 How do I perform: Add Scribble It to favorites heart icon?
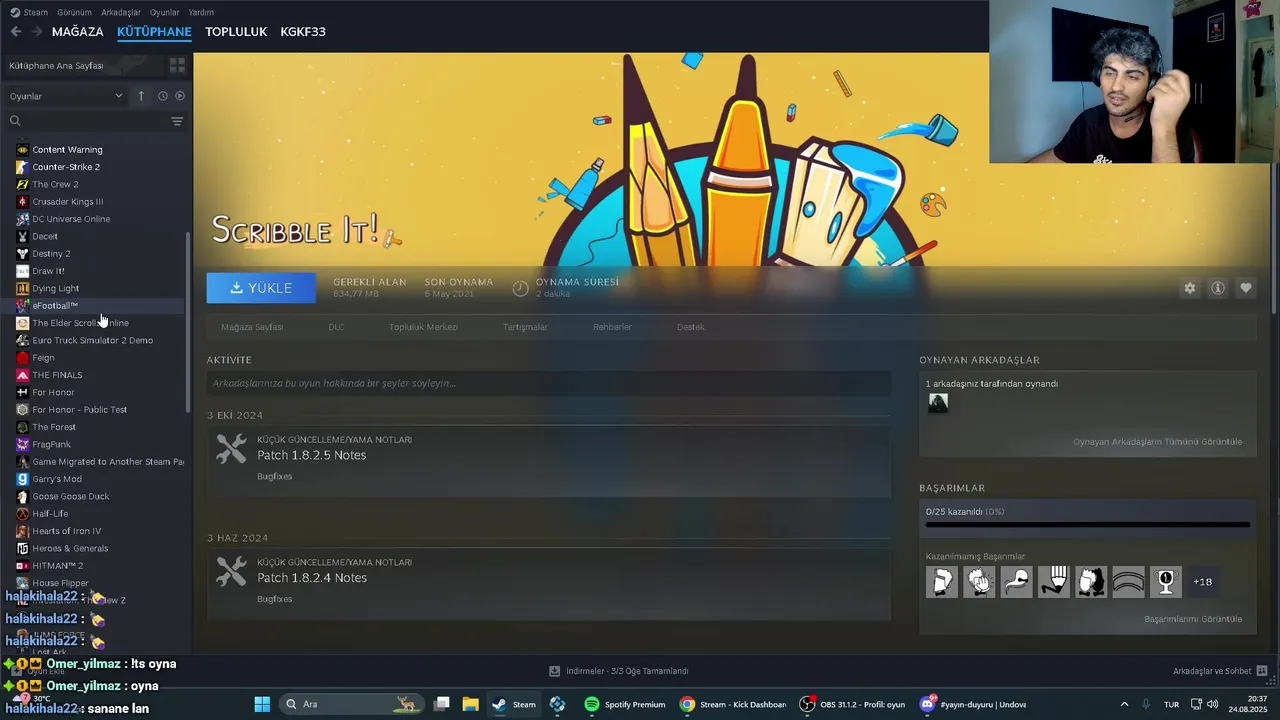coord(1246,288)
